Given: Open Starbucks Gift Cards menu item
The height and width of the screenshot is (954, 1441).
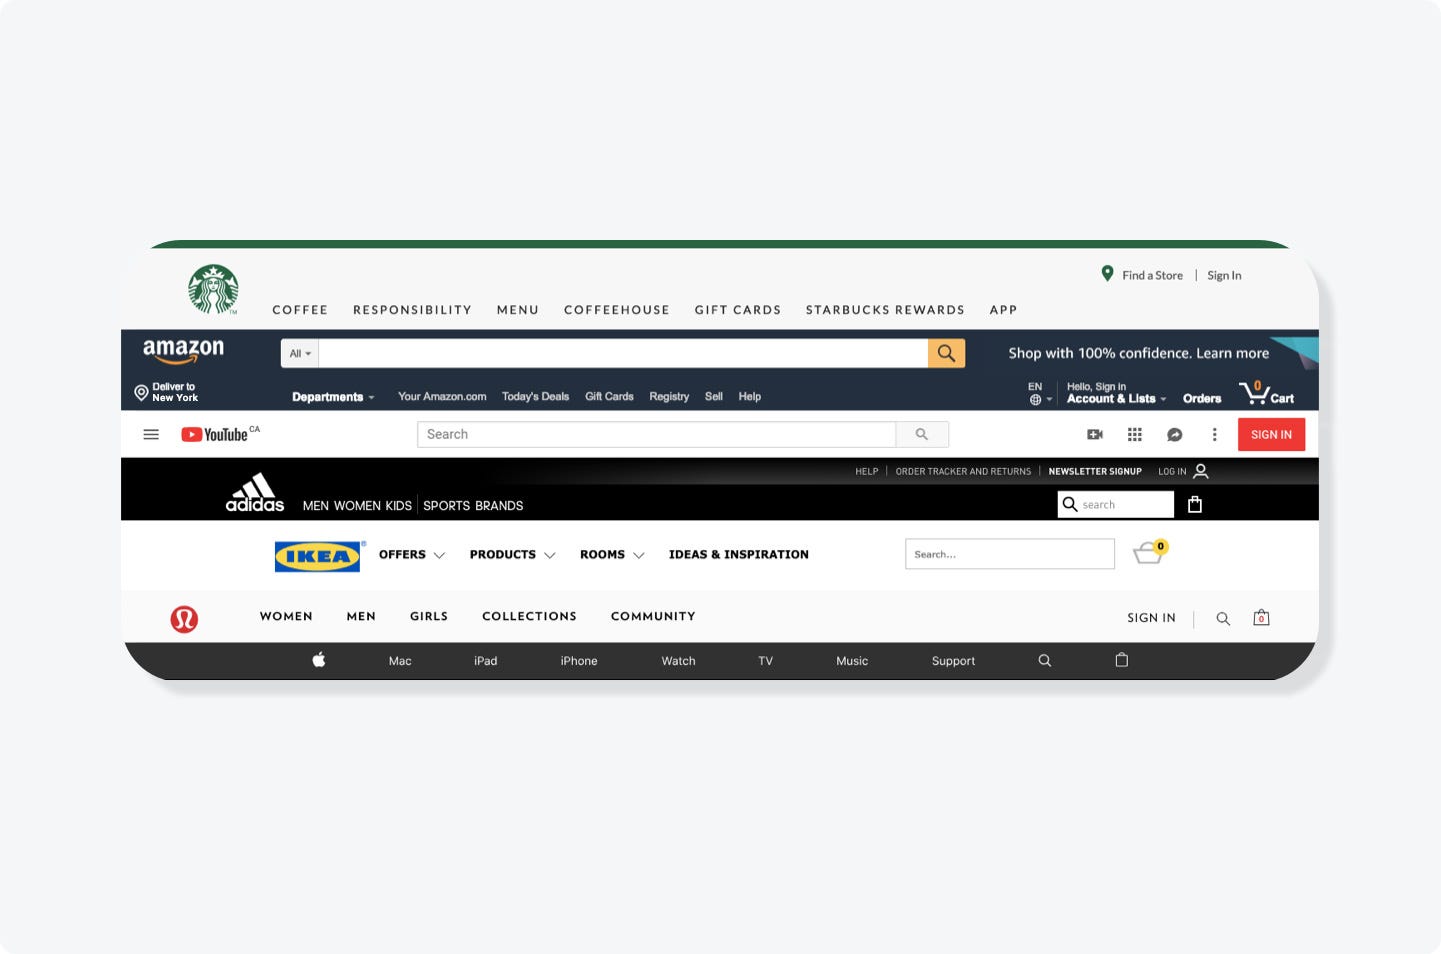Looking at the screenshot, I should point(738,310).
